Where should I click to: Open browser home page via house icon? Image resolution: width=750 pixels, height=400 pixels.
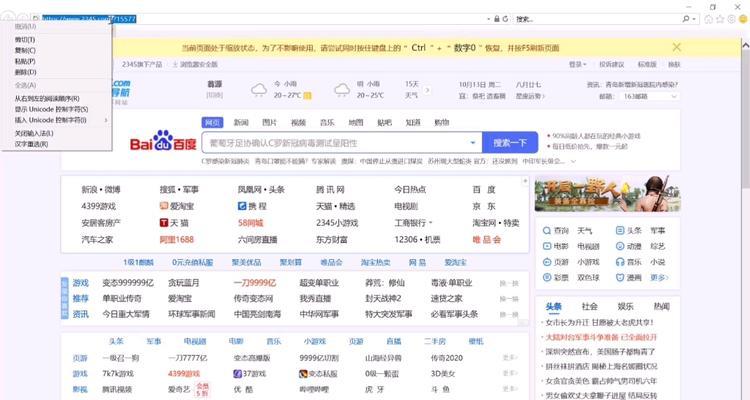click(708, 19)
